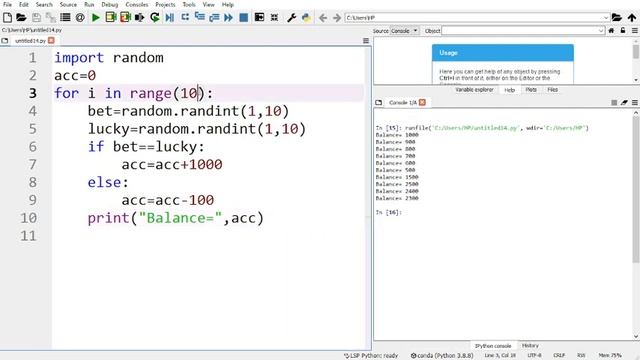Go forward to next cursor position
The image size is (640, 360).
(x=337, y=18)
